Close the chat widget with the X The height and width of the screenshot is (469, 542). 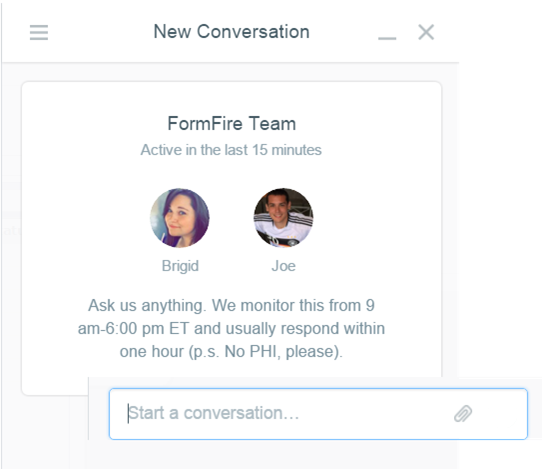tap(426, 32)
